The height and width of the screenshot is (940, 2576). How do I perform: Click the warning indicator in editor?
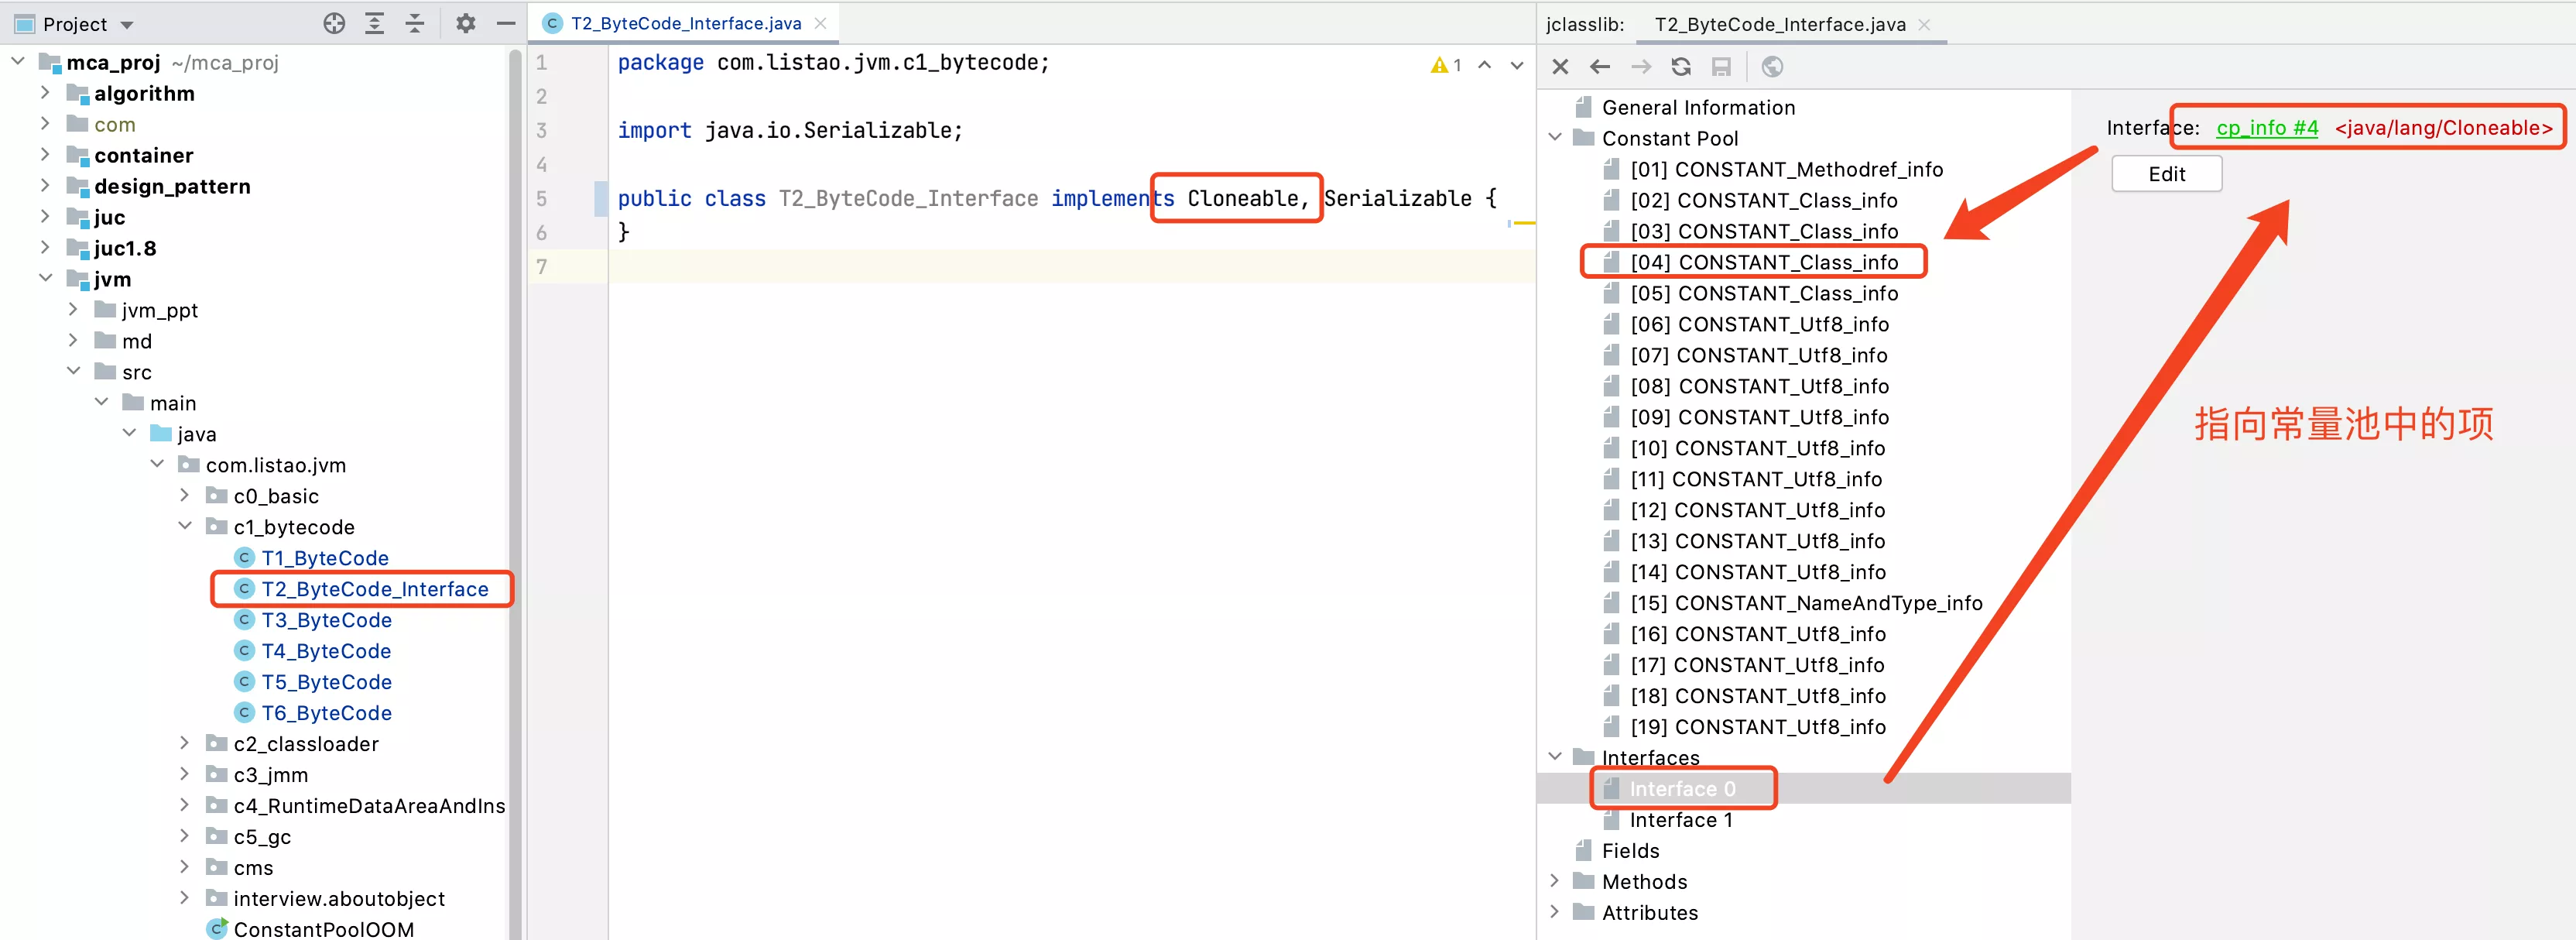pyautogui.click(x=1446, y=65)
